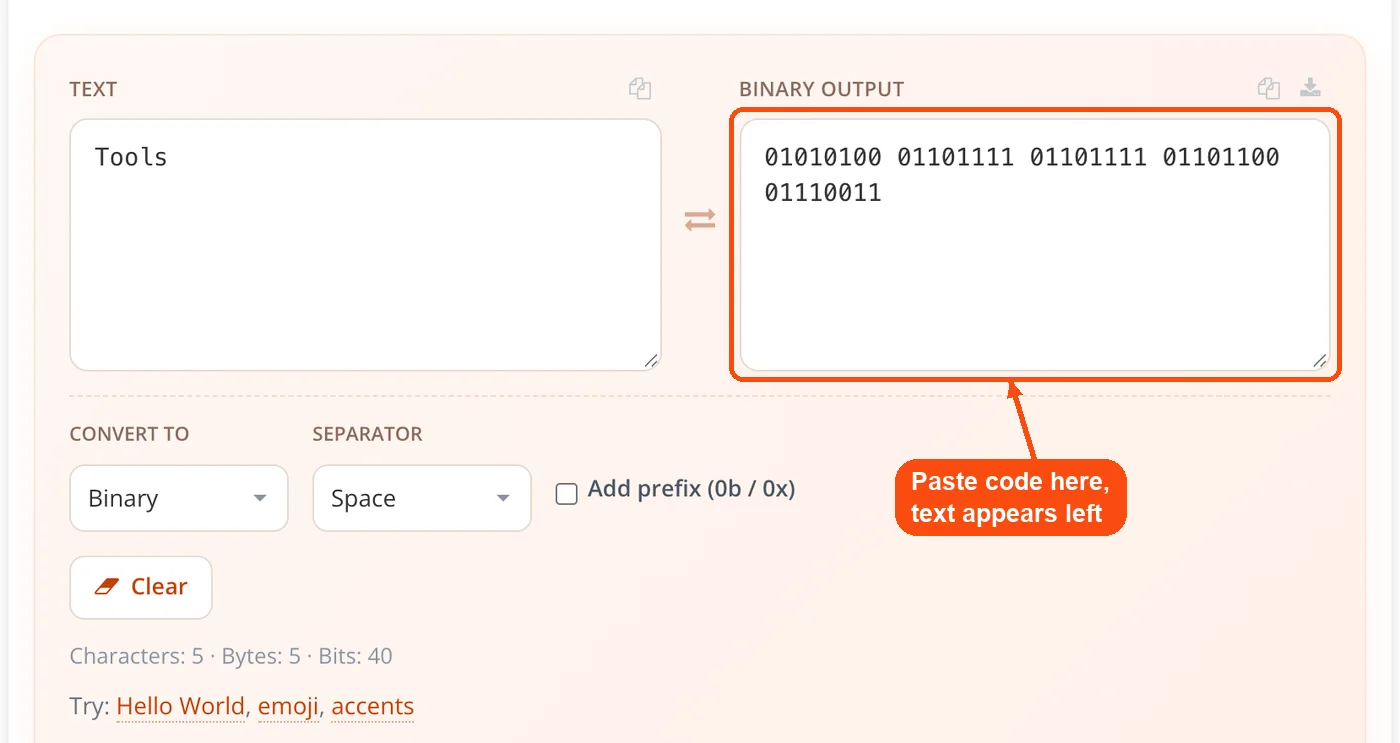Image resolution: width=1400 pixels, height=743 pixels.
Task: Copy the Binary Output contents
Action: (x=1269, y=88)
